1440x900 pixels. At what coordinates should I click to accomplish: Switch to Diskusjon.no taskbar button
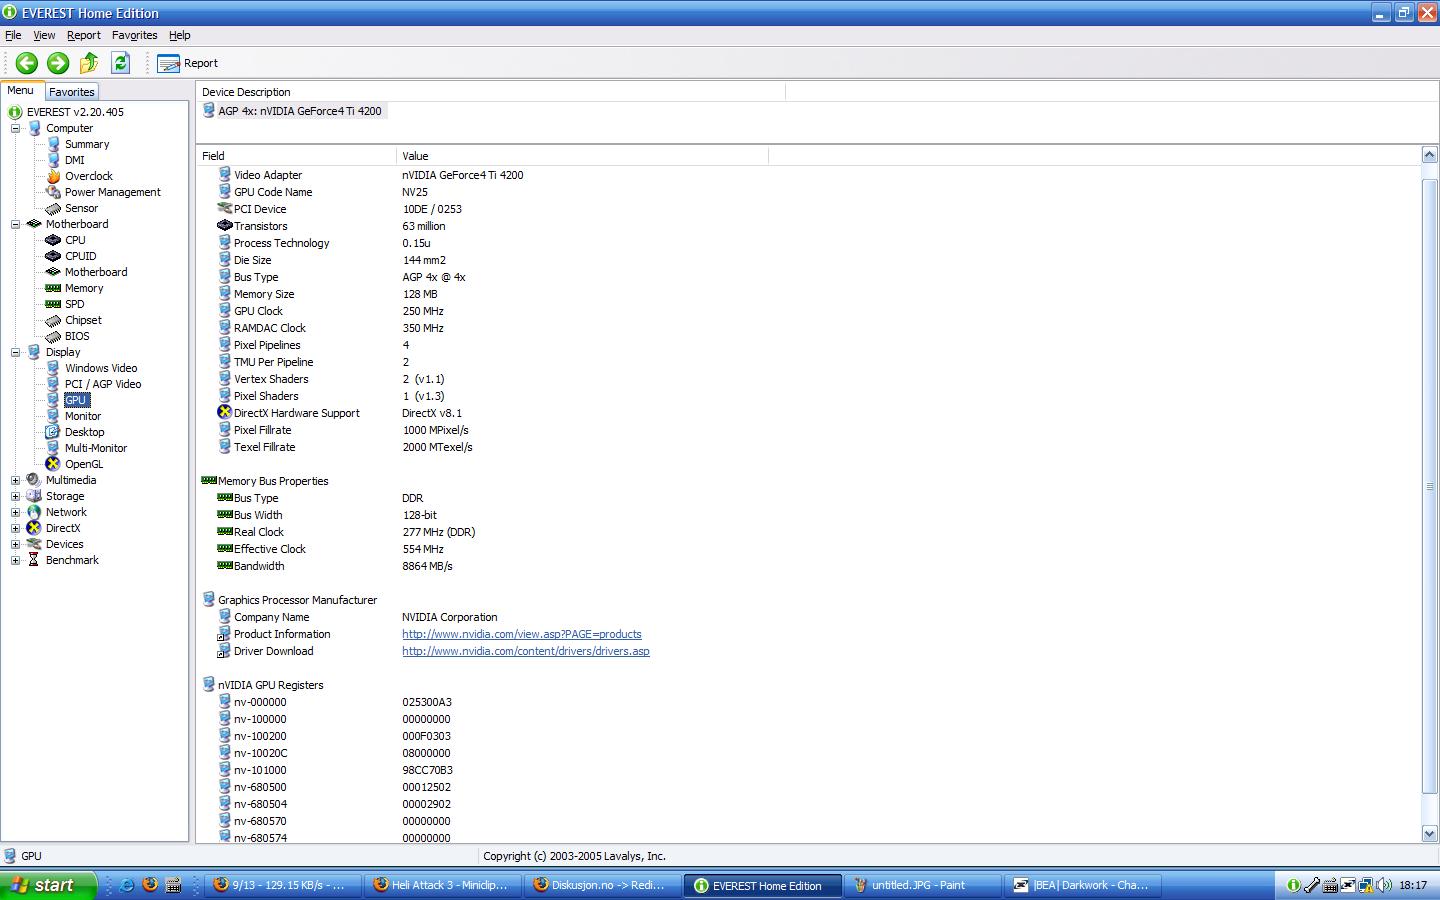[x=601, y=885]
